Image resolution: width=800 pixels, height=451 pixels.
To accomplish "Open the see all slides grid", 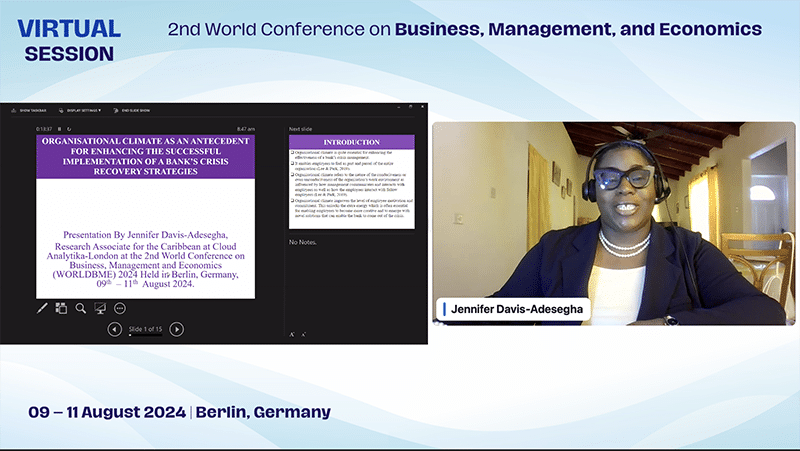I will 62,309.
